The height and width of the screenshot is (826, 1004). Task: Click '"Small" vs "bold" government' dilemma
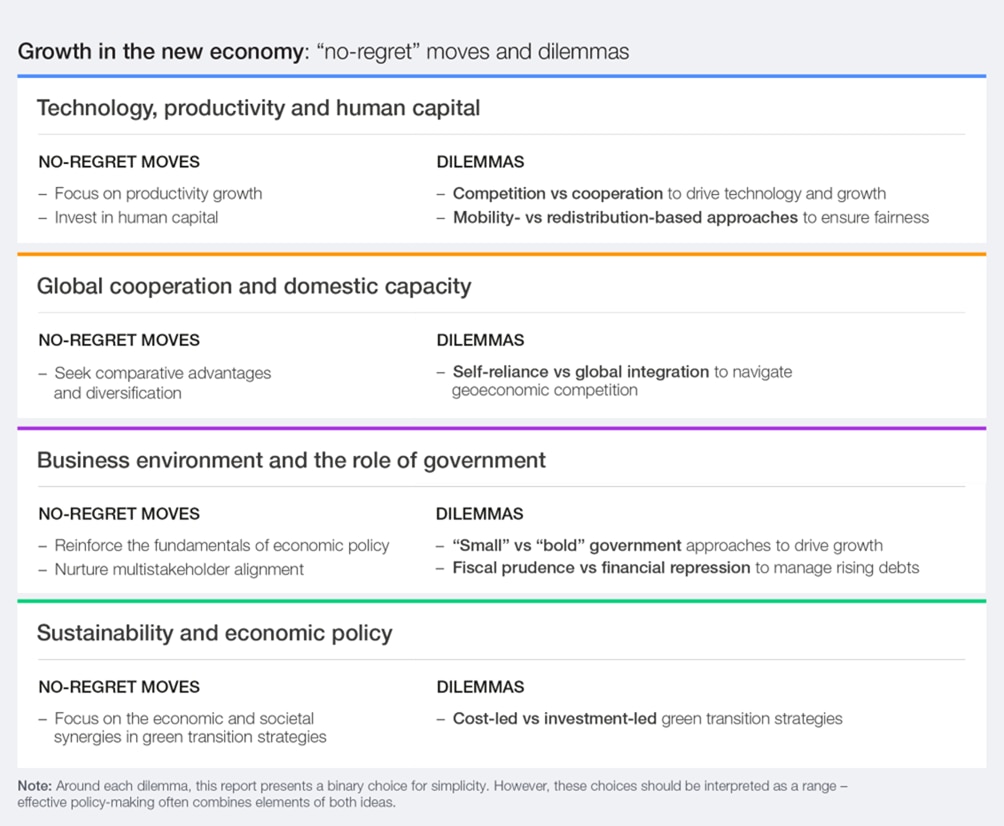[567, 546]
